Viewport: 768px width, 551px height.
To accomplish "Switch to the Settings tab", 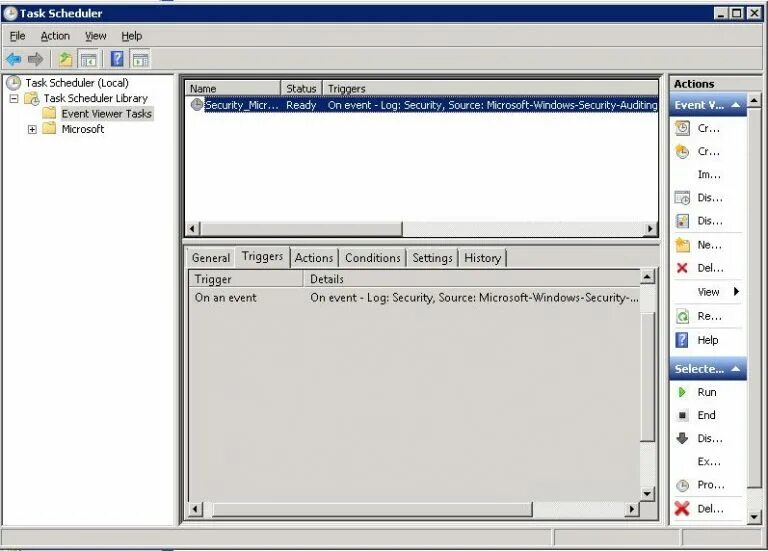I will (432, 258).
